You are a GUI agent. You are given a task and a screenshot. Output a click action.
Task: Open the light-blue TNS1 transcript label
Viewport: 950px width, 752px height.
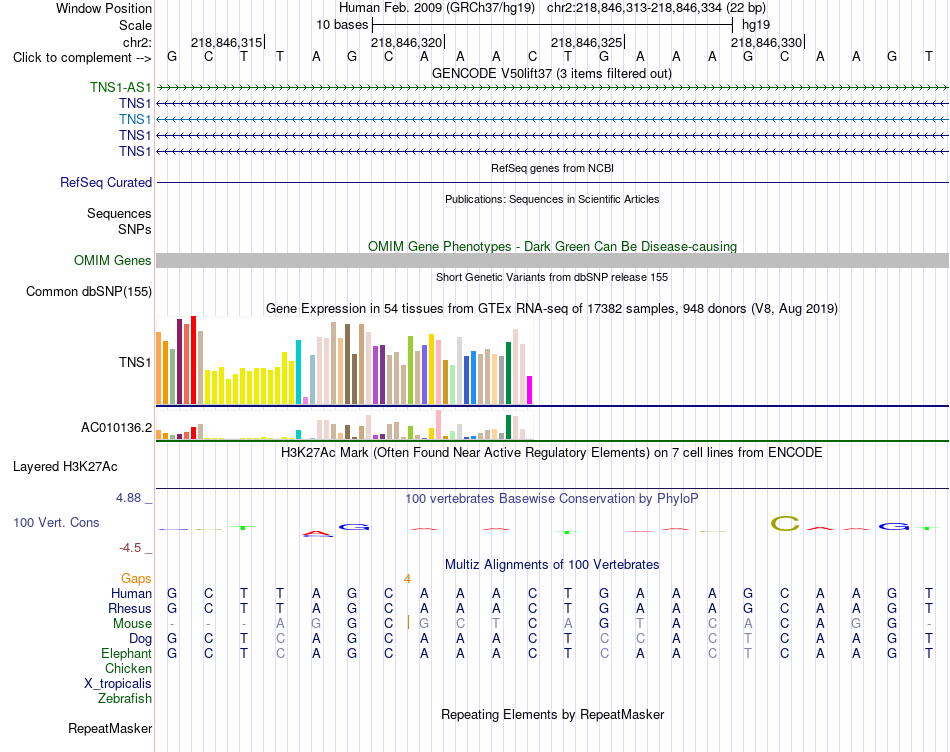[135, 119]
